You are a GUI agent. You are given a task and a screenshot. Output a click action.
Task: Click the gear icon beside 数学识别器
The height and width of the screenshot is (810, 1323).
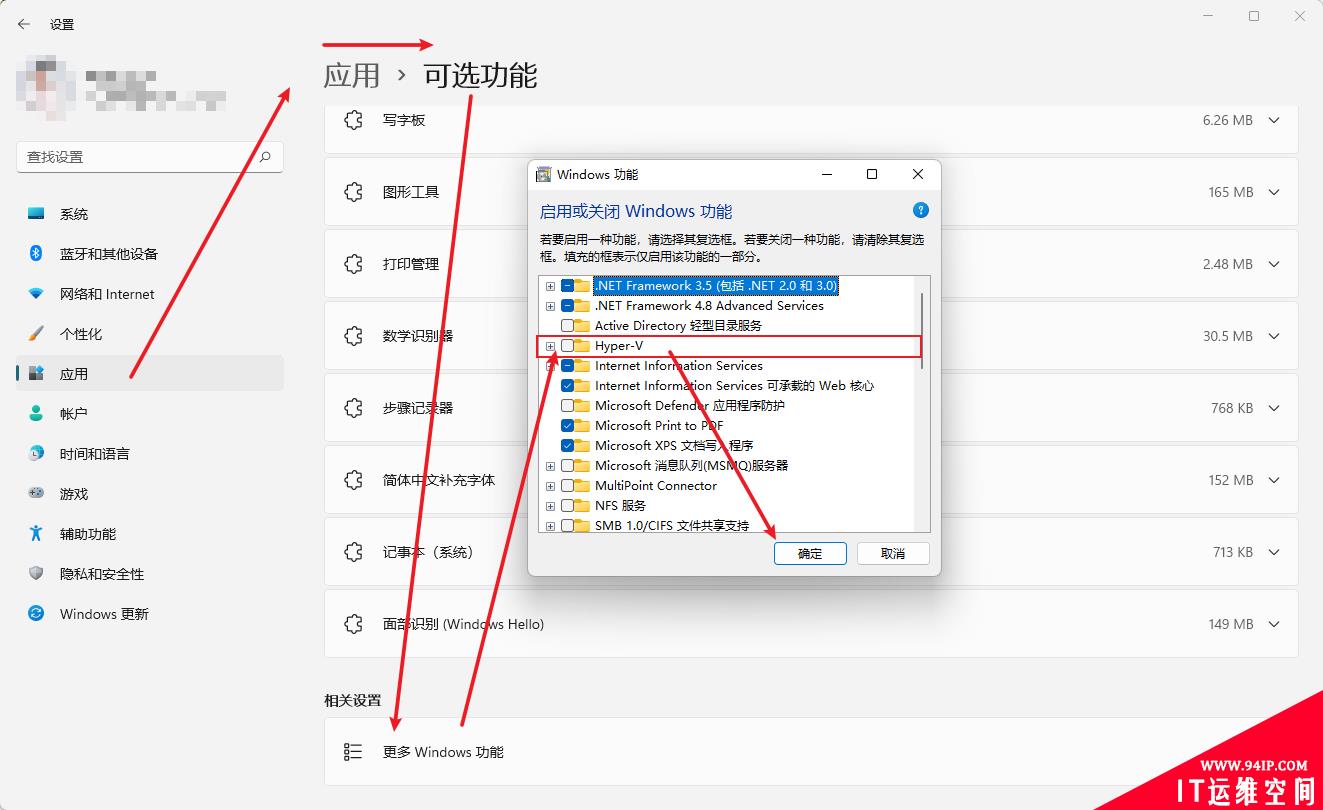pos(353,336)
